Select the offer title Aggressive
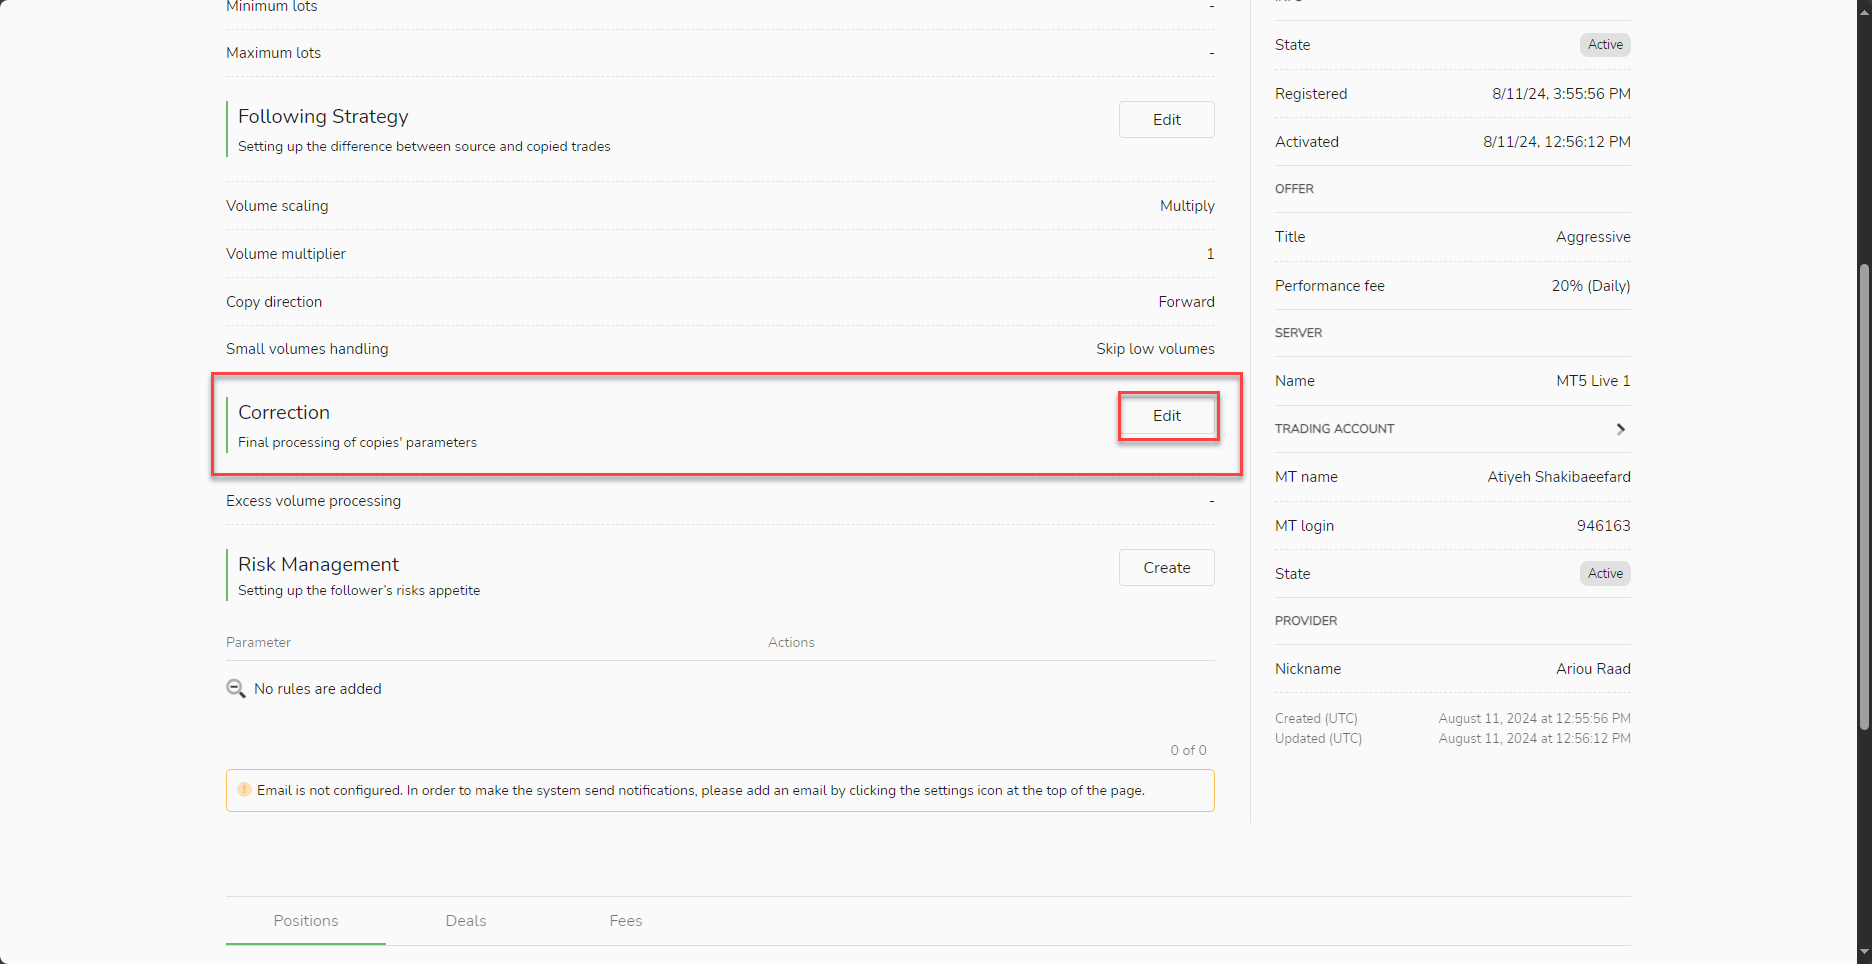The image size is (1872, 964). [x=1593, y=237]
